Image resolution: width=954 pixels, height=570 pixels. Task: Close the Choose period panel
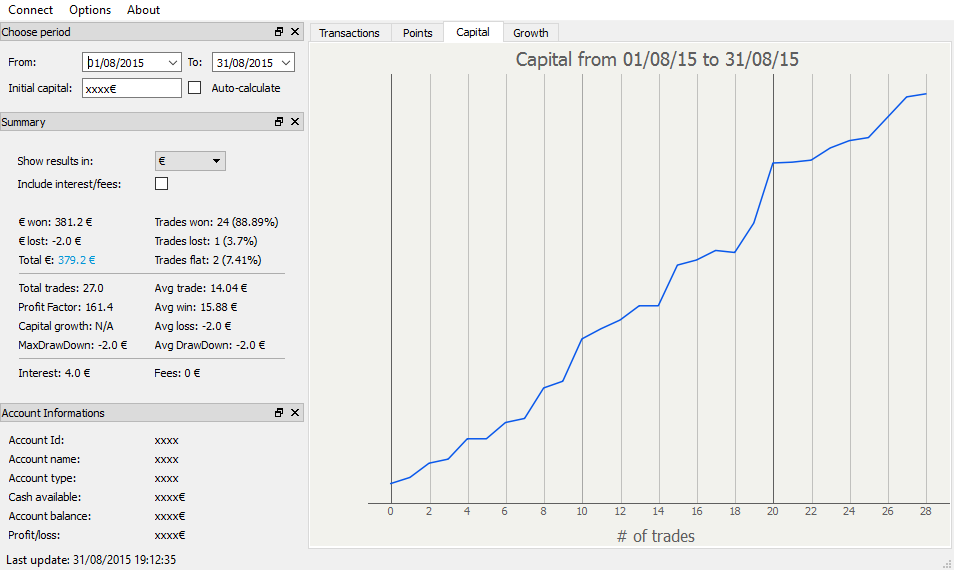point(295,32)
